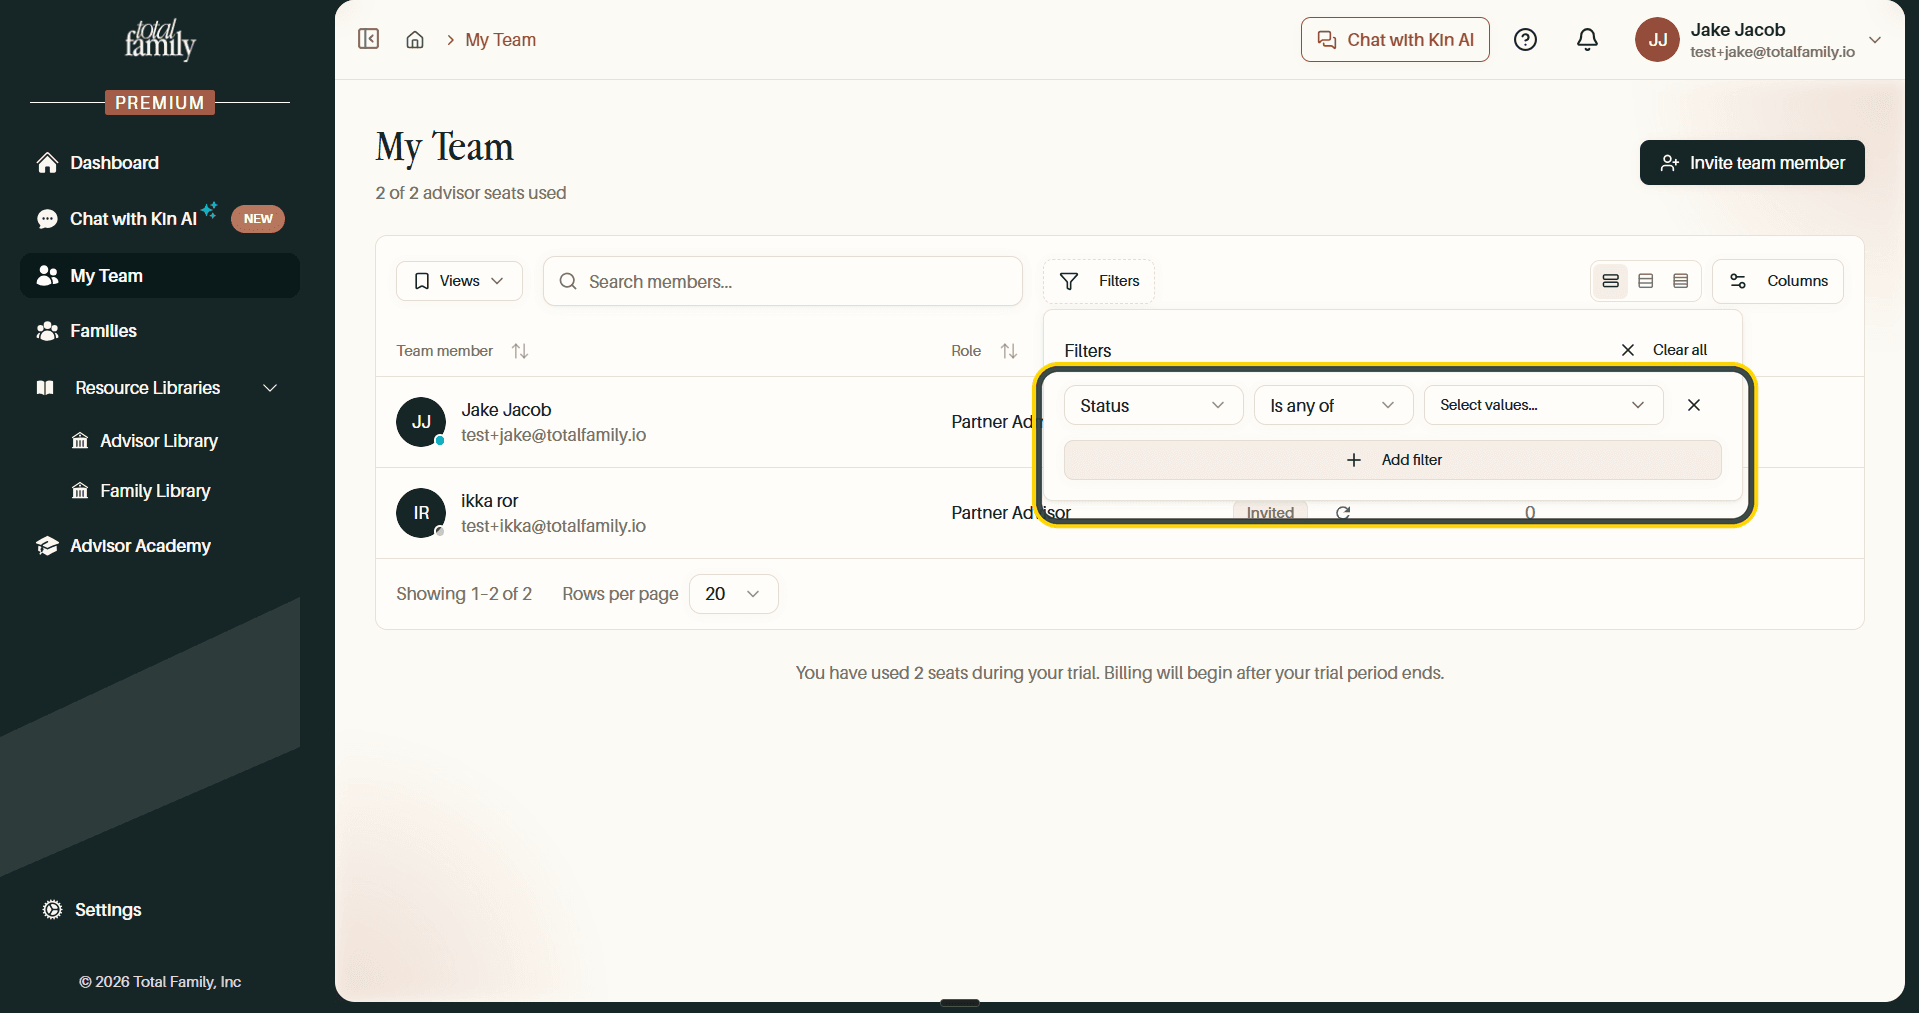The image size is (1919, 1013).
Task: Click test+jake@totalfamily.io in Jake Jacob row
Action: point(553,435)
